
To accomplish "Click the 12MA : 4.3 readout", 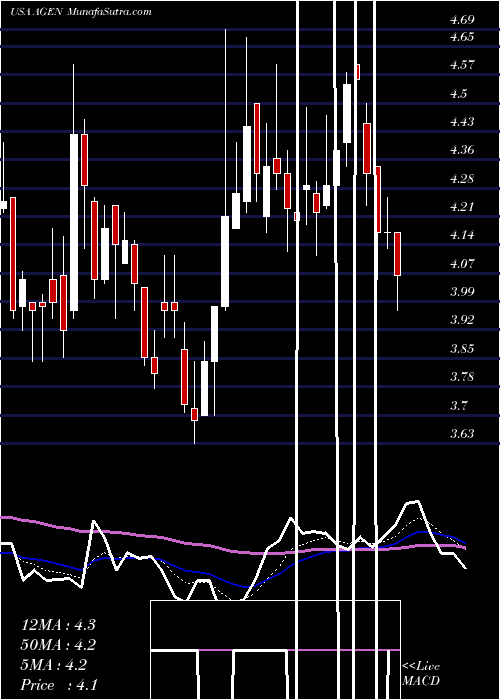I will coord(58,625).
